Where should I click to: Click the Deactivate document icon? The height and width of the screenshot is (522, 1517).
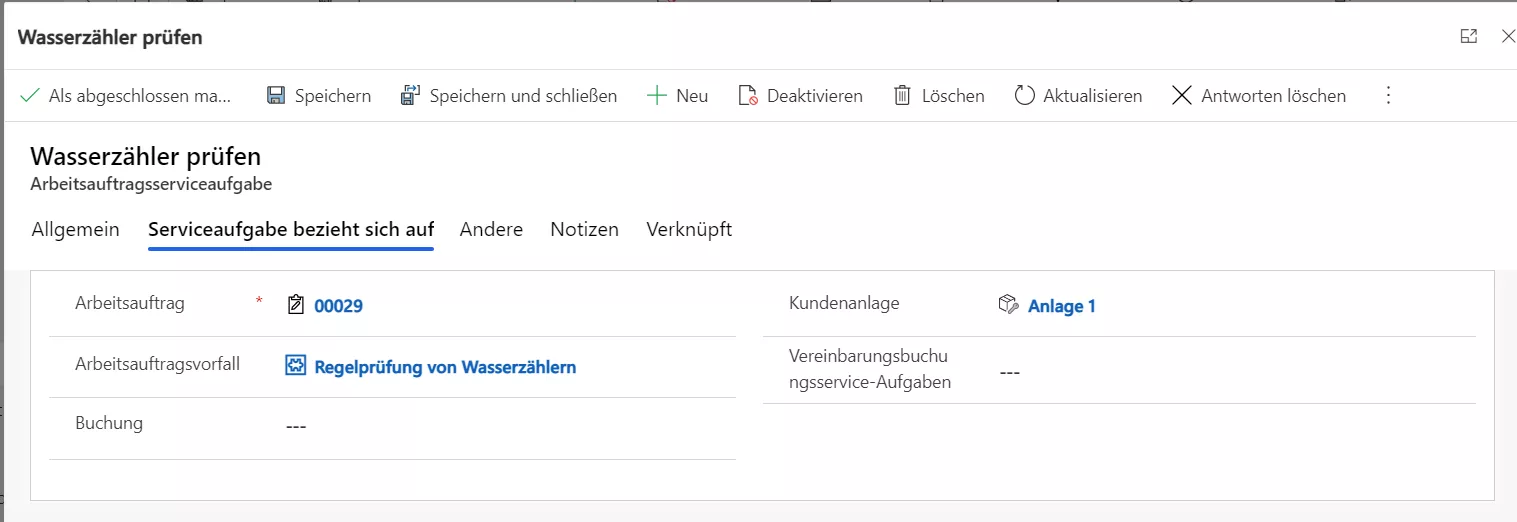tap(748, 96)
